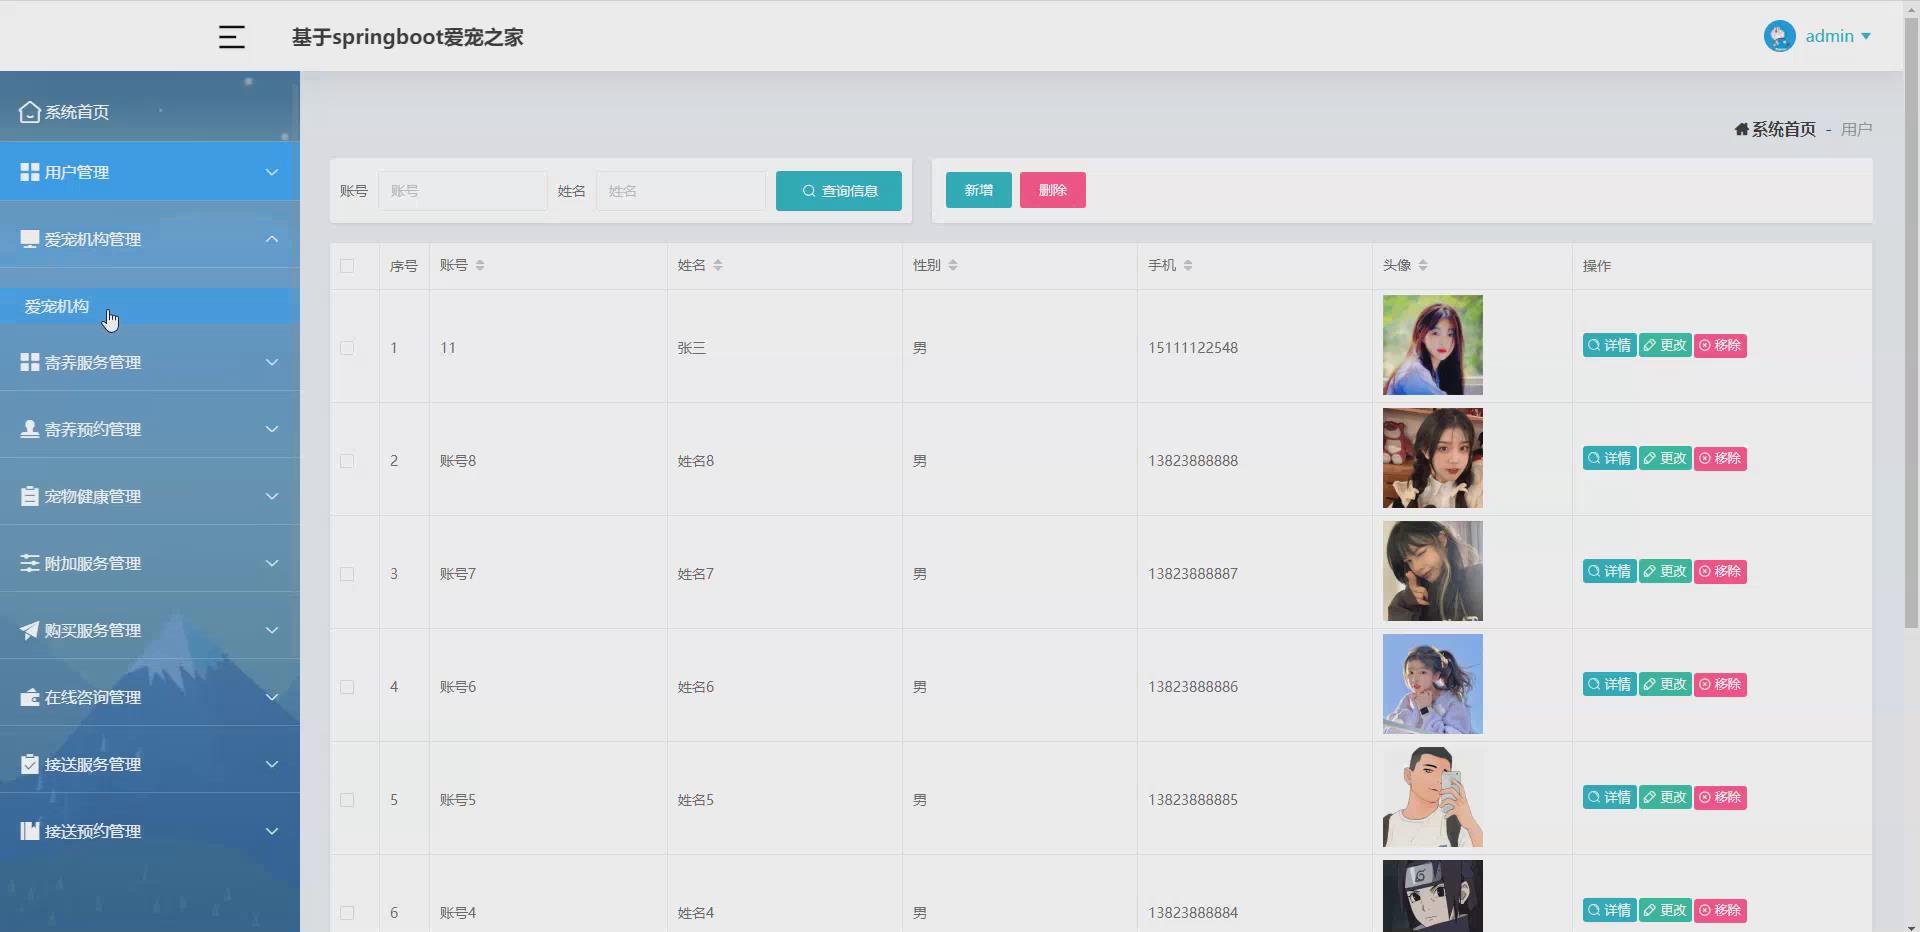
Task: Sort by 手机 column arrows
Action: pos(1188,265)
